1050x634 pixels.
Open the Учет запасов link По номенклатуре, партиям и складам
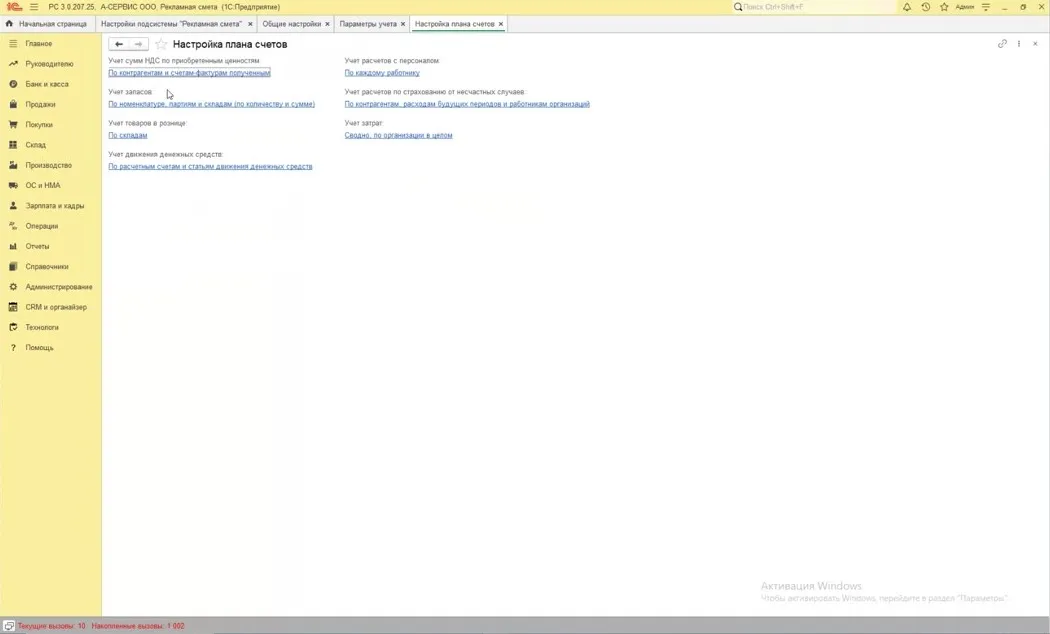coord(212,104)
